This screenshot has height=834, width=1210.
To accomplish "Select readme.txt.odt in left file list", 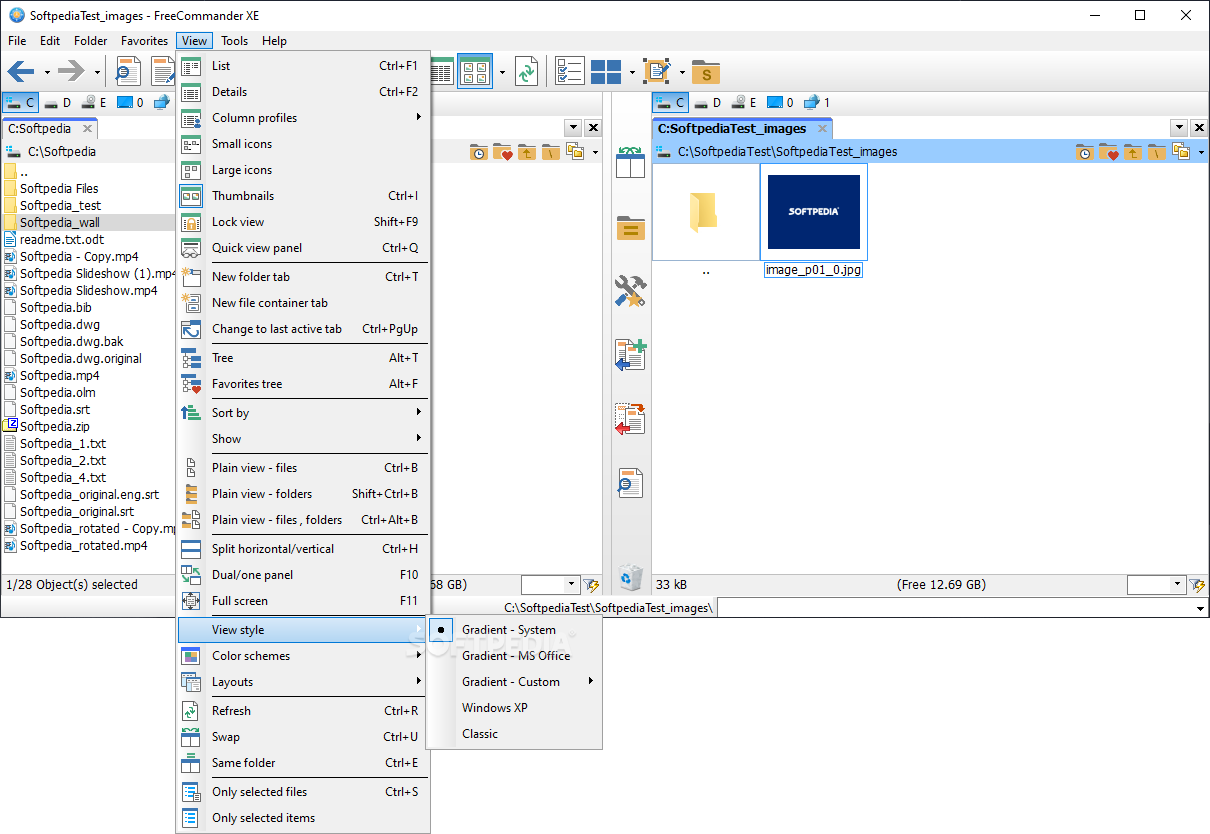I will pyautogui.click(x=61, y=239).
